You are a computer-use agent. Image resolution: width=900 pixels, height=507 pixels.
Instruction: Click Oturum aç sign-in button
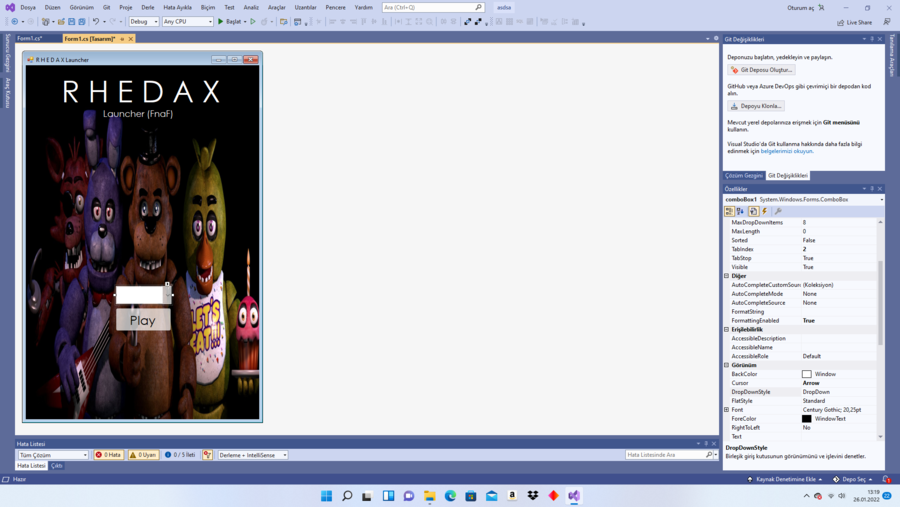pos(806,8)
